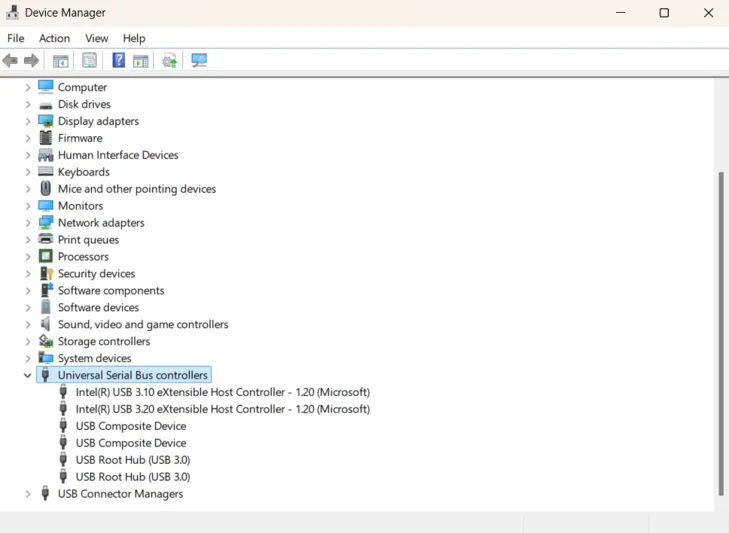This screenshot has height=533, width=729.
Task: Select the first USB Root Hub (USB 3.0)
Action: pyautogui.click(x=133, y=460)
